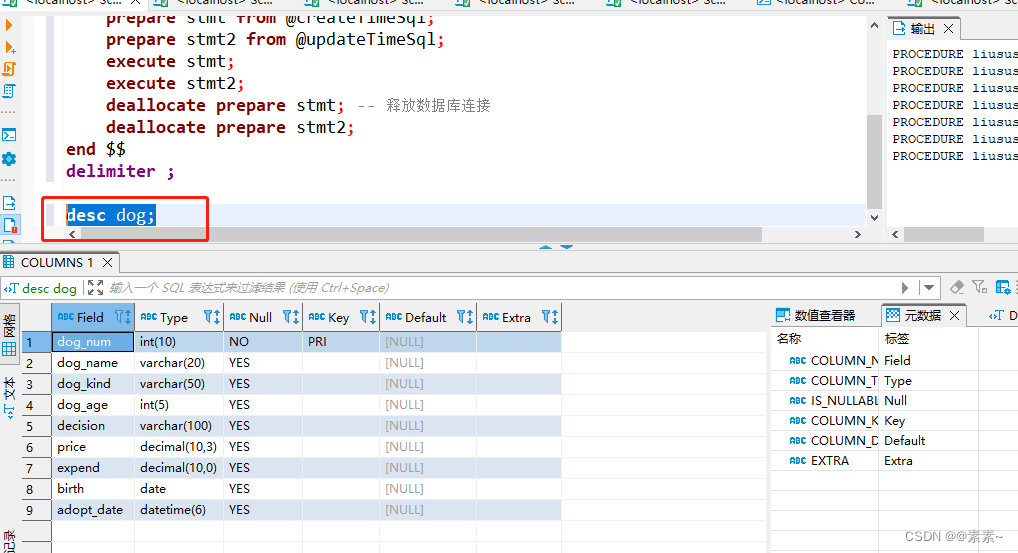Viewport: 1018px width, 553px height.
Task: Click the varchar(100) type cell
Action: tap(179, 426)
